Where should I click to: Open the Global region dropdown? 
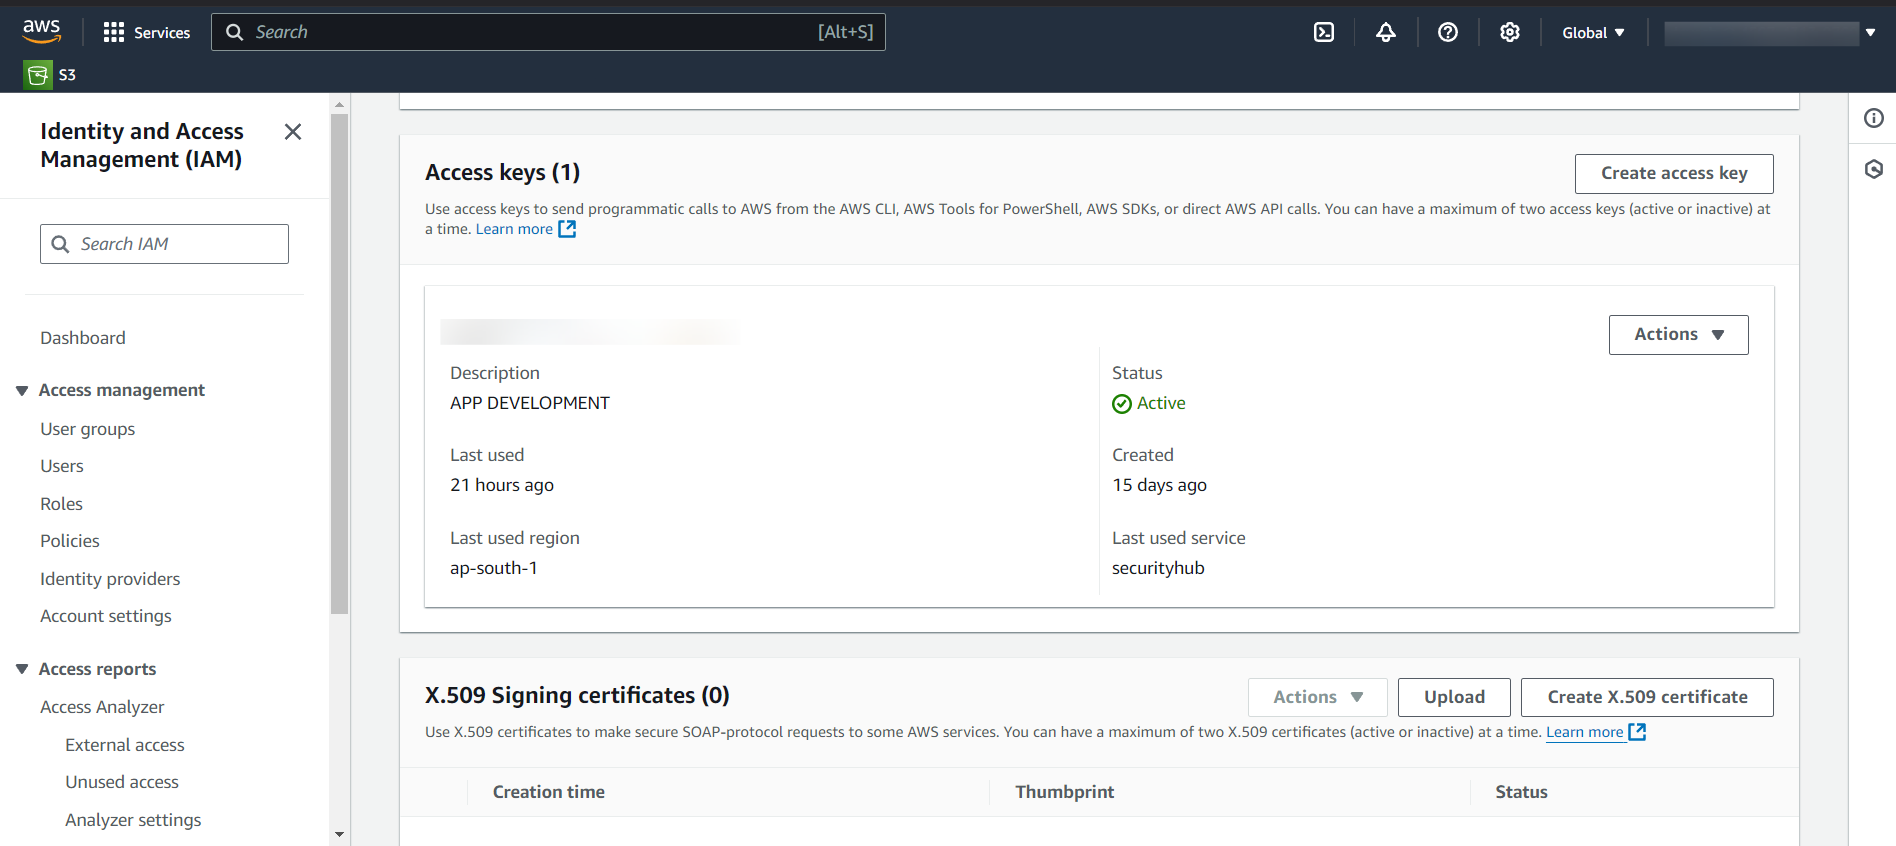coord(1593,32)
